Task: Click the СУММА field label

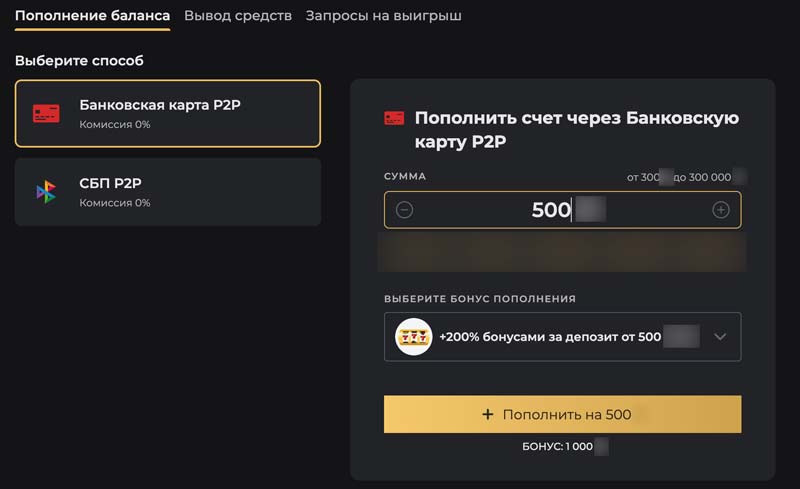Action: pos(405,176)
